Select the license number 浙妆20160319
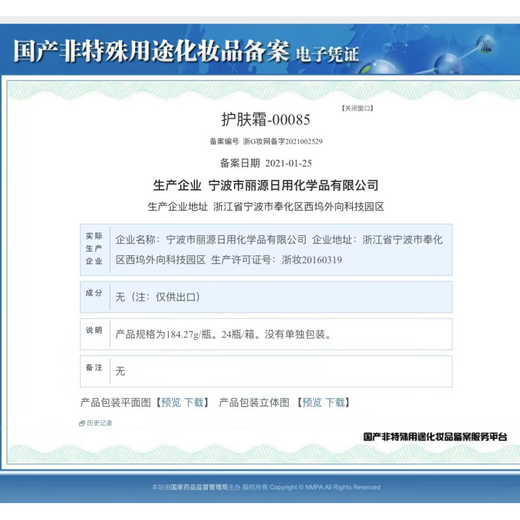520x520 pixels. pyautogui.click(x=312, y=260)
